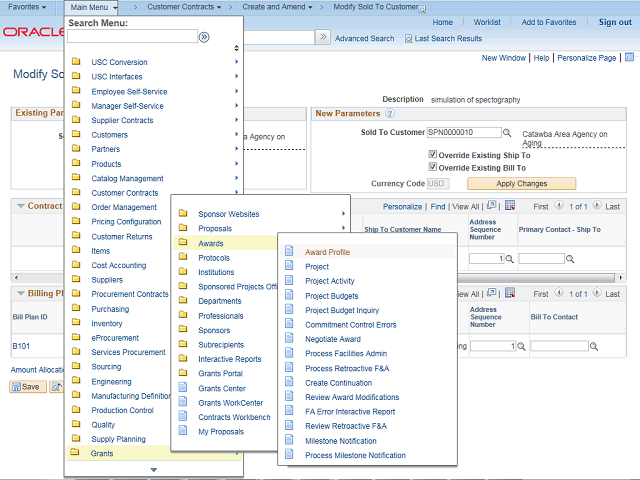Click the lookup icon for Primary Contact - Ship To
The height and width of the screenshot is (480, 640).
570,259
